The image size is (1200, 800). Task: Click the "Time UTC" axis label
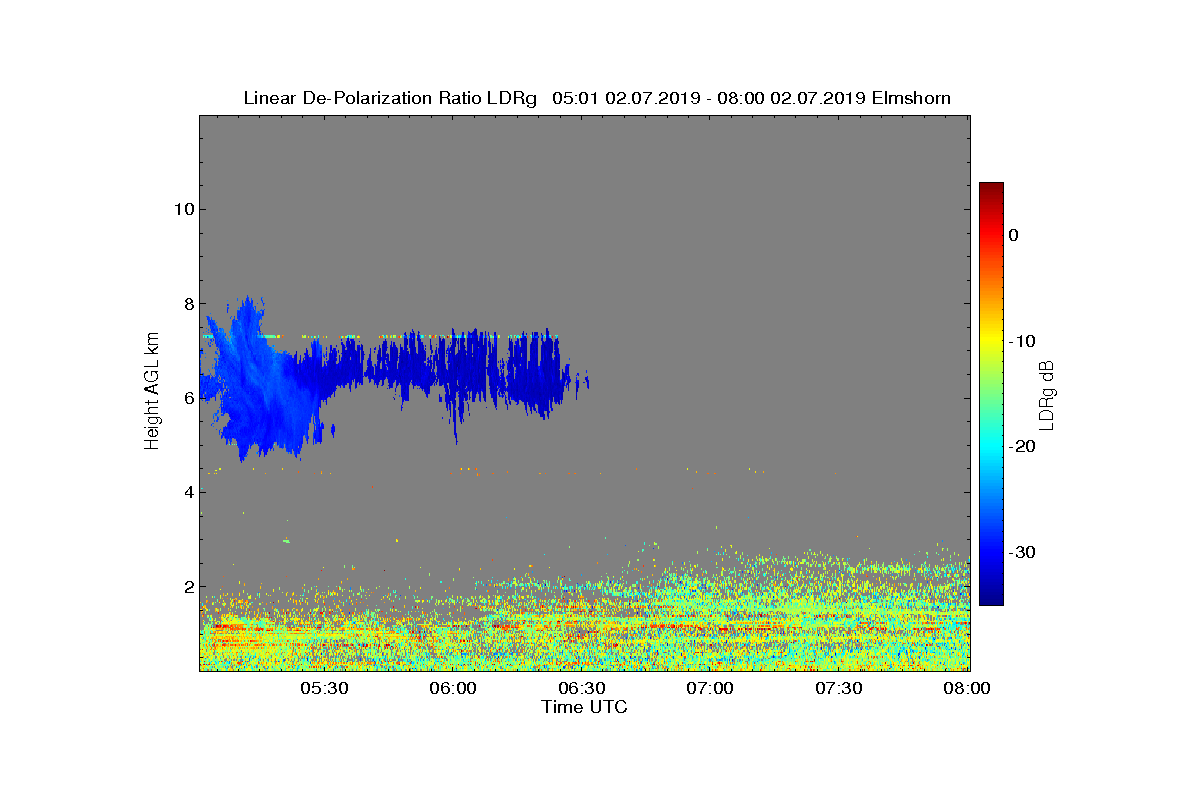point(584,707)
